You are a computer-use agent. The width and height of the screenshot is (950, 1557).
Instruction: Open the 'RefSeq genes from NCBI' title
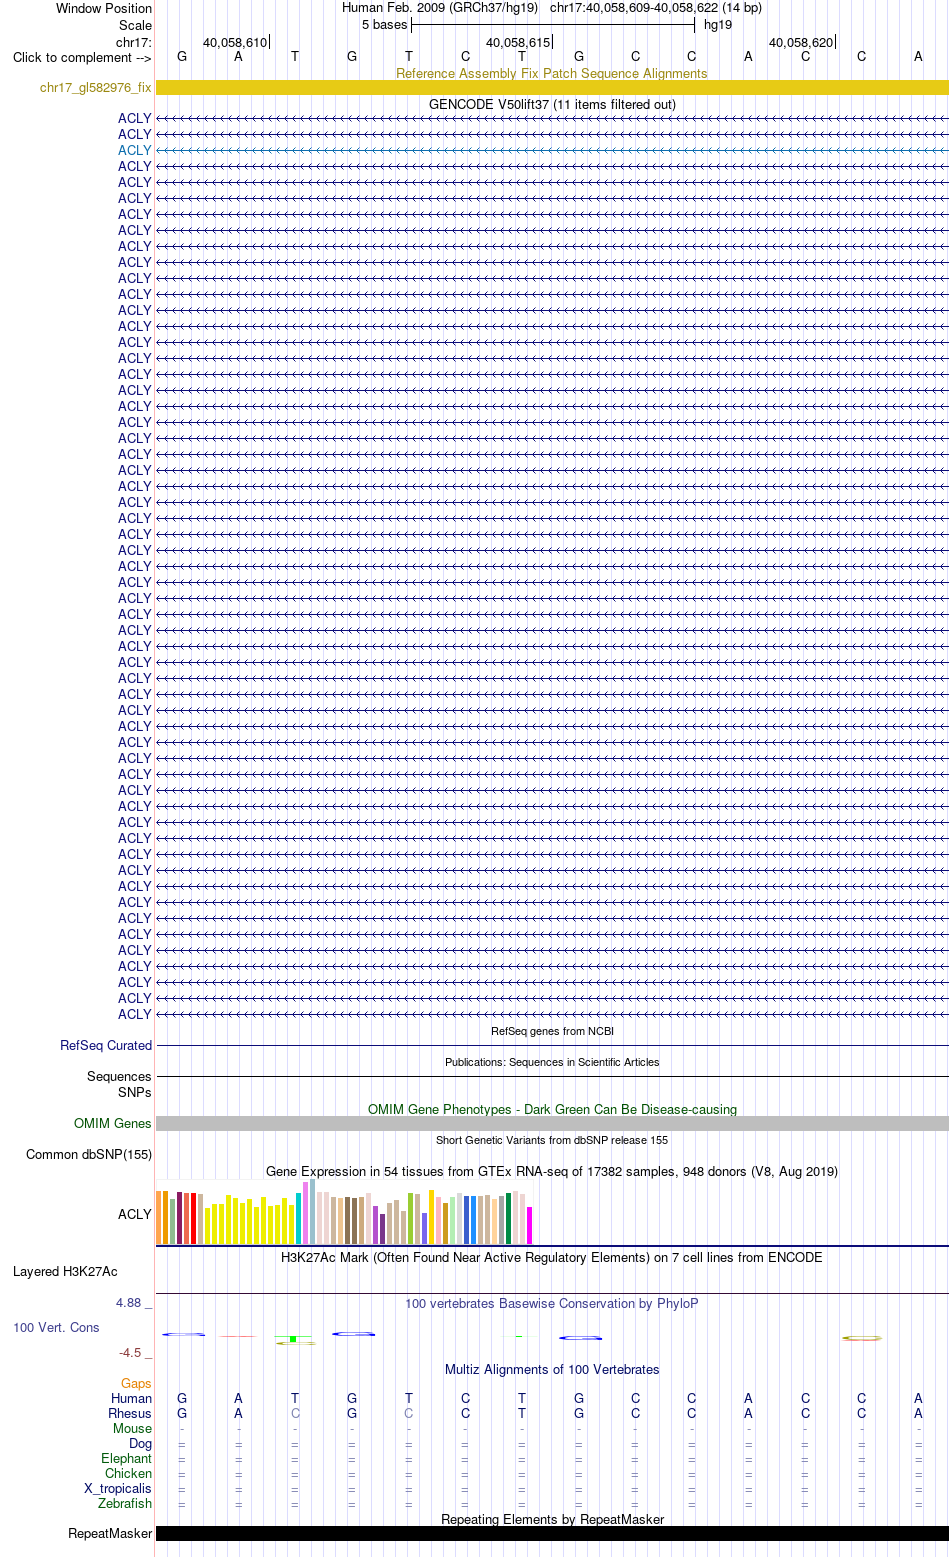(x=552, y=1031)
